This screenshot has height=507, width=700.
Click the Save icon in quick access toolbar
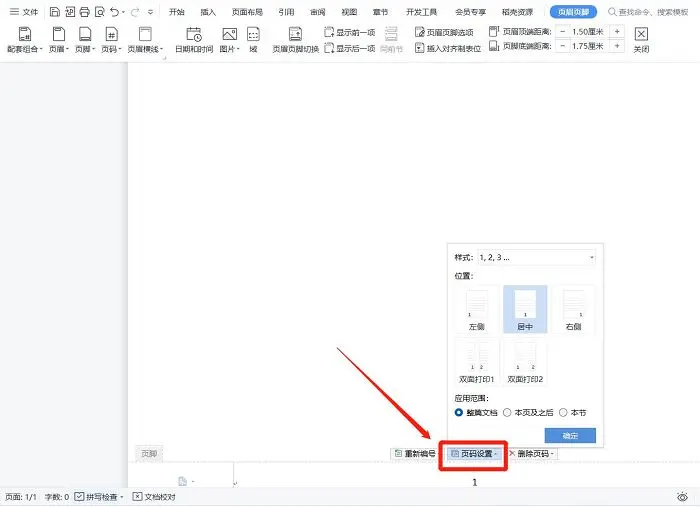click(54, 12)
